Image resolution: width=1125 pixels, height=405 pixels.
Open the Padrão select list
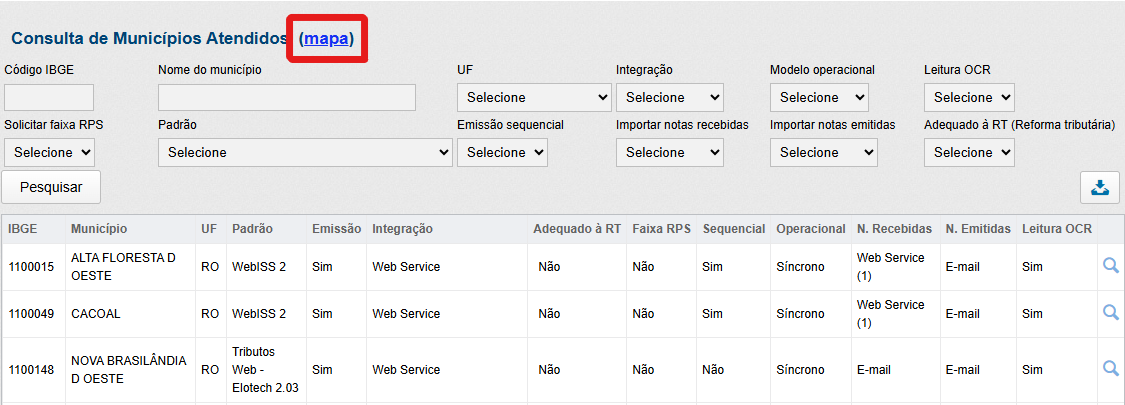(x=305, y=153)
